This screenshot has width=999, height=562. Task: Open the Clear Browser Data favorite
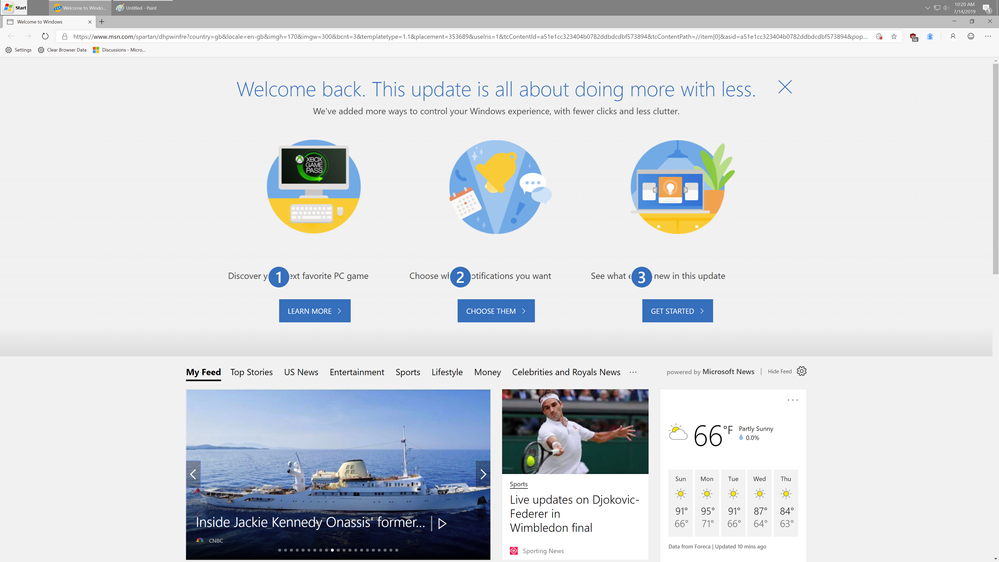[62, 50]
